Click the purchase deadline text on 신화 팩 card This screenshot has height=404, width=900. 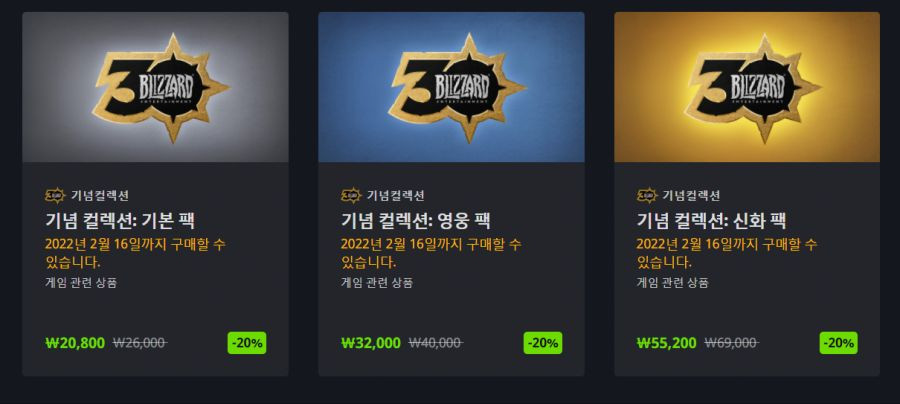(727, 253)
